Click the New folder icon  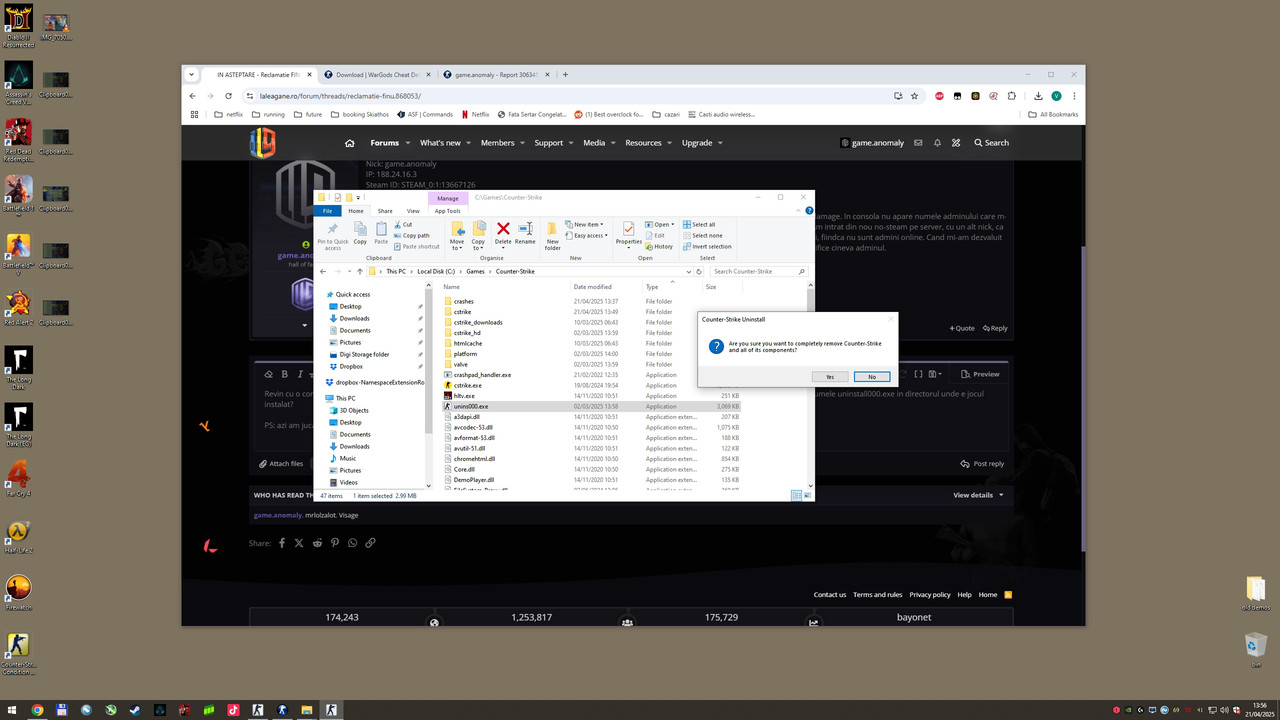pos(552,236)
